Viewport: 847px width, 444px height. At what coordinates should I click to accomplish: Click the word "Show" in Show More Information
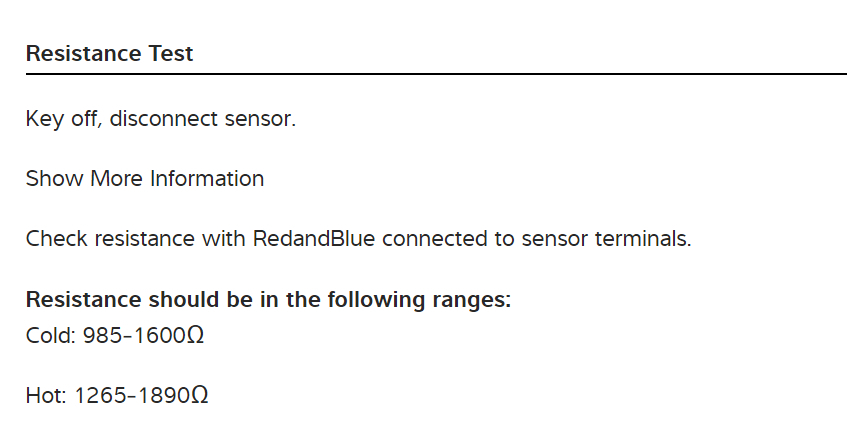pyautogui.click(x=55, y=179)
